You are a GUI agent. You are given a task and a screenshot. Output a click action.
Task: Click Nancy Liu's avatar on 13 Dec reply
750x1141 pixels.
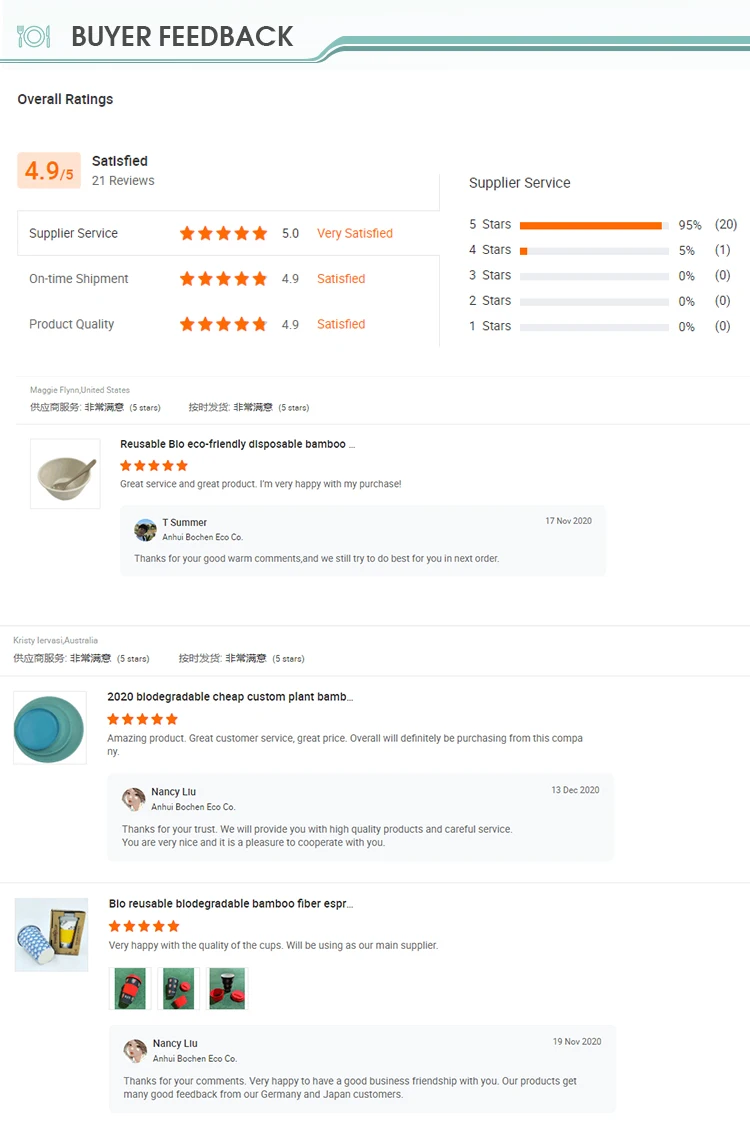coord(134,799)
